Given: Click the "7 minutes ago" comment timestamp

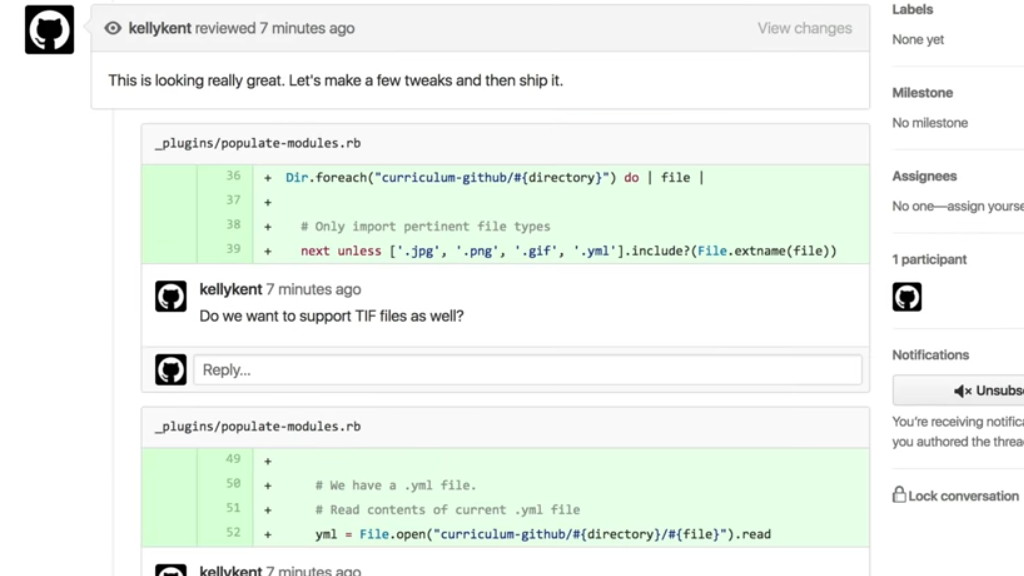Looking at the screenshot, I should click(x=313, y=290).
